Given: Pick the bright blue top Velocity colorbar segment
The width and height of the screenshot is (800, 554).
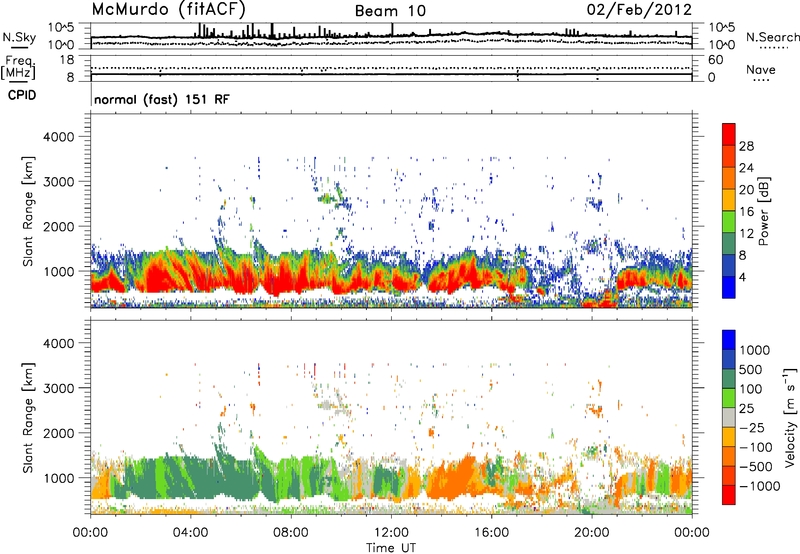Looking at the screenshot, I should [x=729, y=340].
